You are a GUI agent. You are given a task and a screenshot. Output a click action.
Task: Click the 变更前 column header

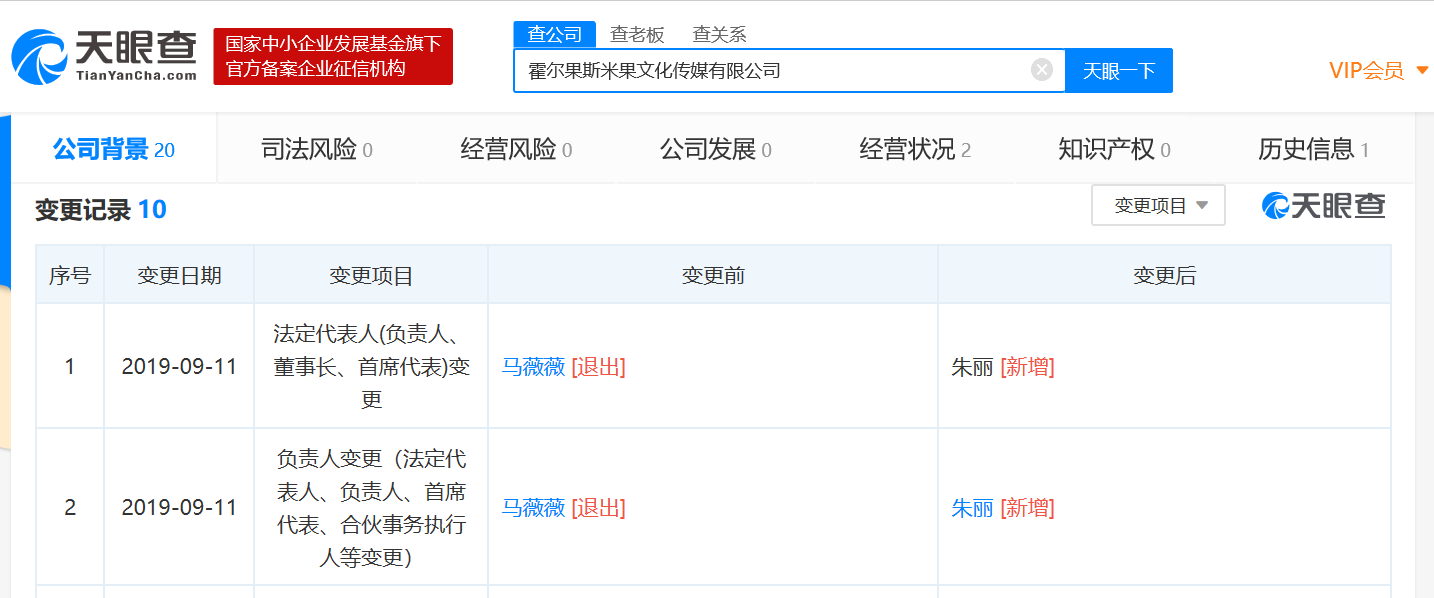tap(713, 276)
